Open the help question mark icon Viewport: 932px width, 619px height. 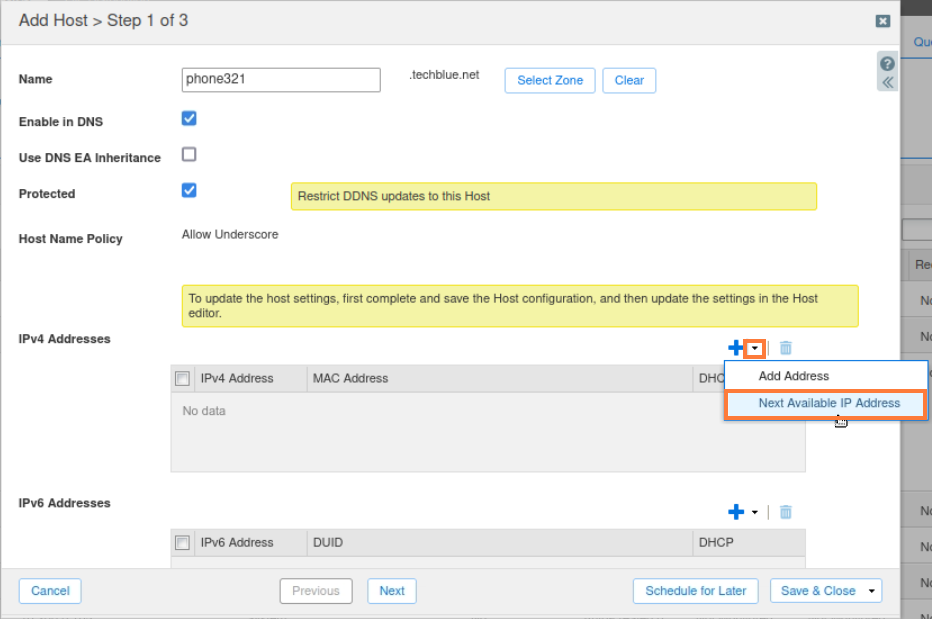887,64
